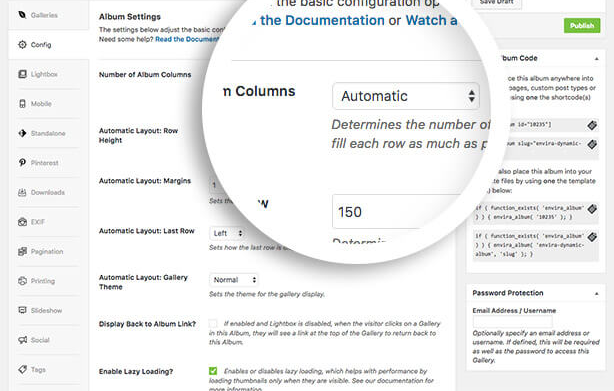
Task: Copy the album id shortcode
Action: pyautogui.click(x=592, y=125)
